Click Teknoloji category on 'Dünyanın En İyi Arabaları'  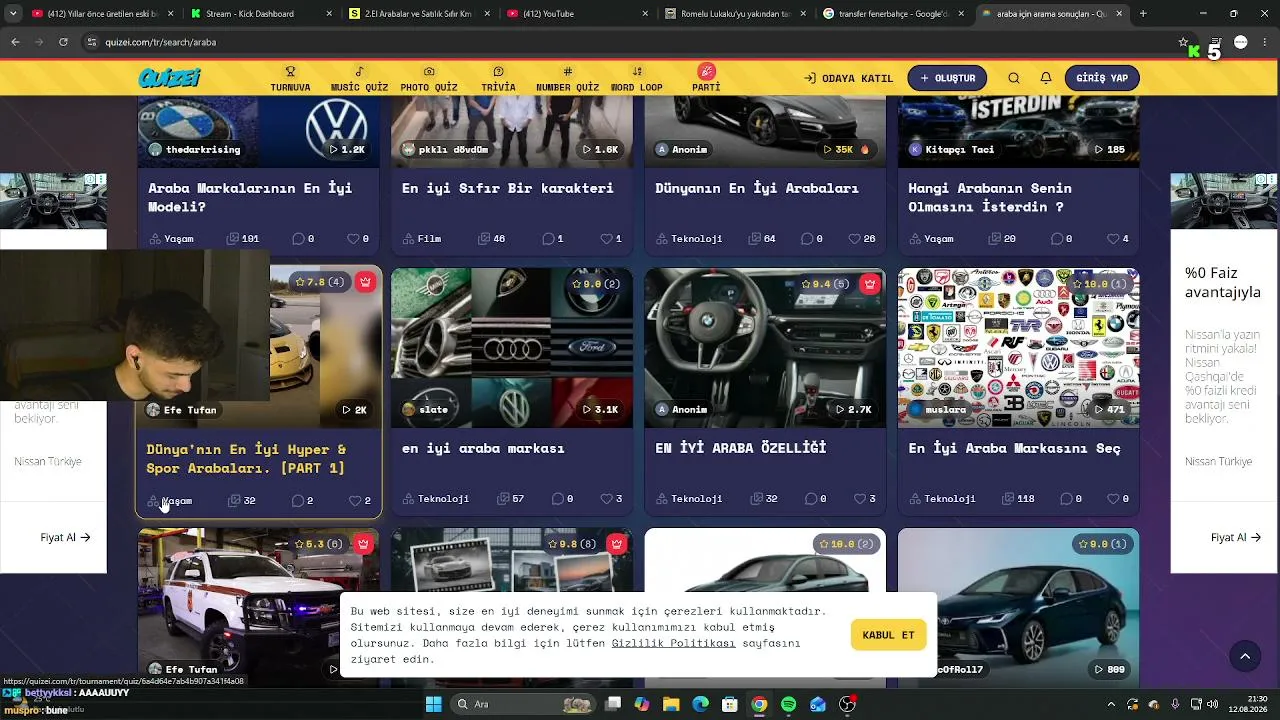pos(689,239)
